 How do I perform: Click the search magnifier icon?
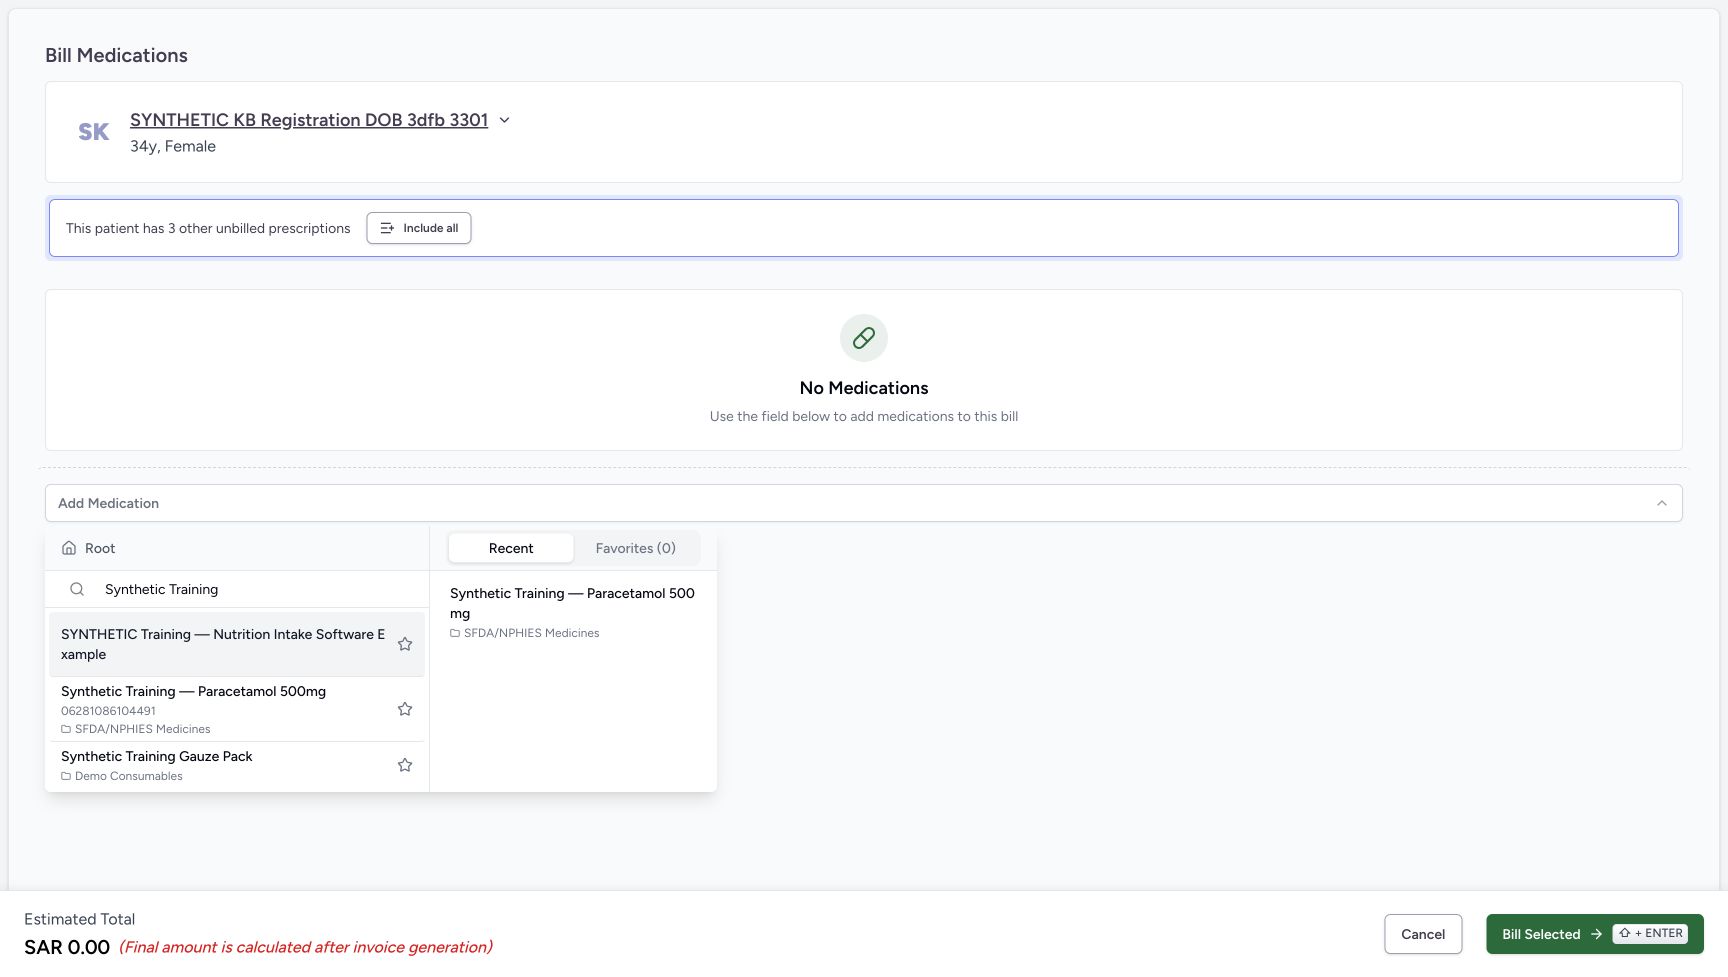click(77, 589)
